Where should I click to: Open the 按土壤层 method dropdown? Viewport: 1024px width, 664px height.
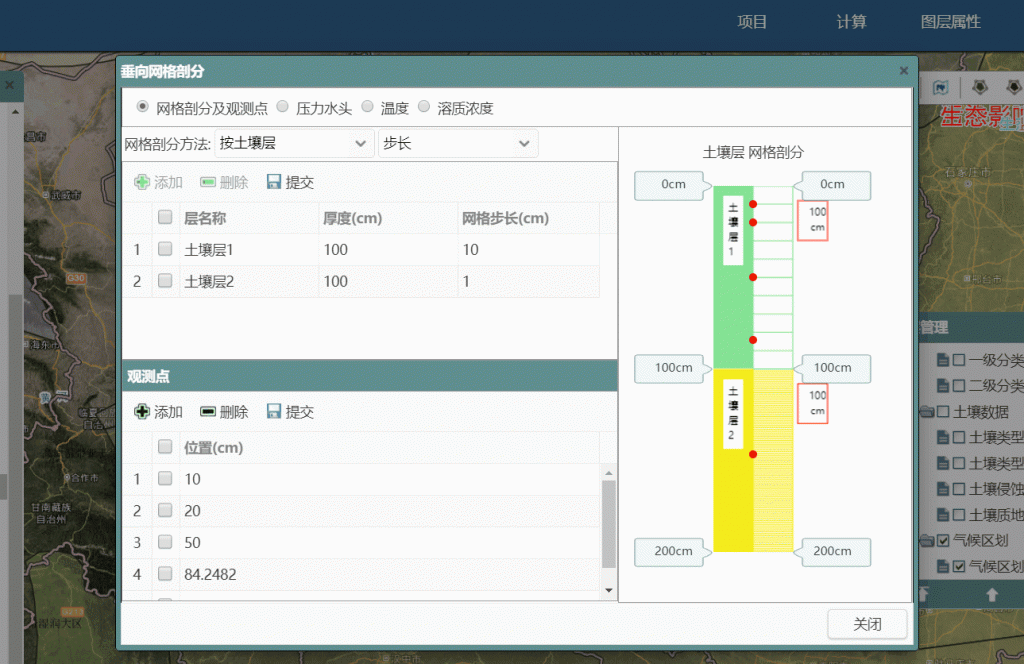point(295,144)
